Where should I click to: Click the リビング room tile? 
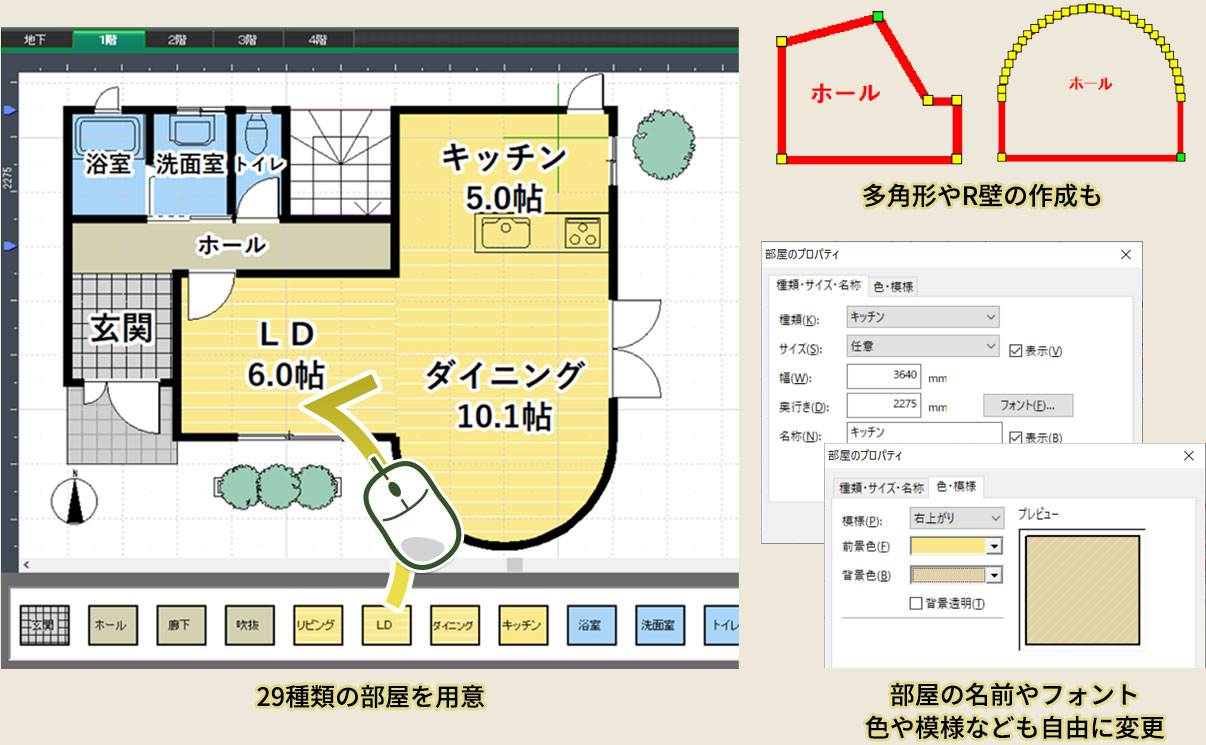click(x=318, y=625)
